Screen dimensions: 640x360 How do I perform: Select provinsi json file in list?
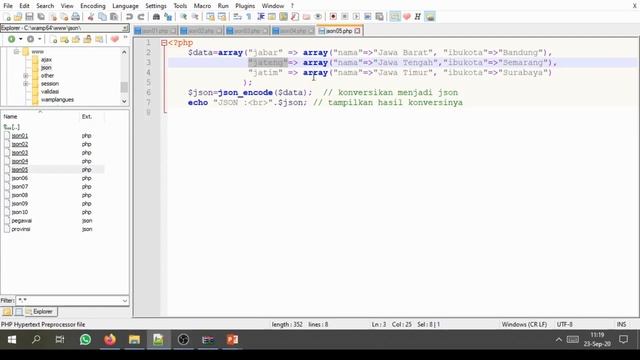pos(21,229)
